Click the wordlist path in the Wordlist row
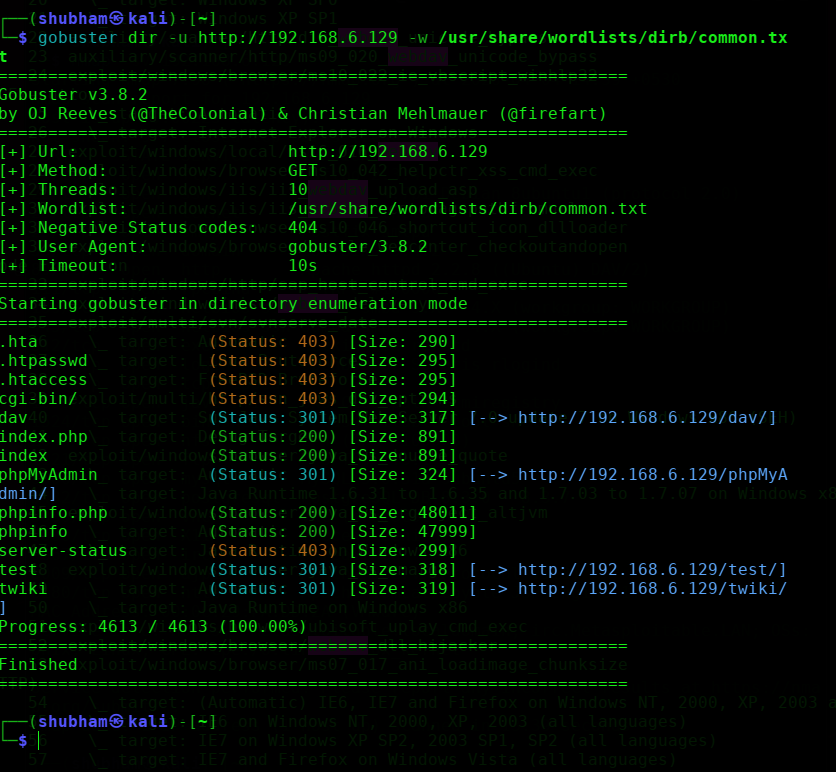 pyautogui.click(x=467, y=209)
